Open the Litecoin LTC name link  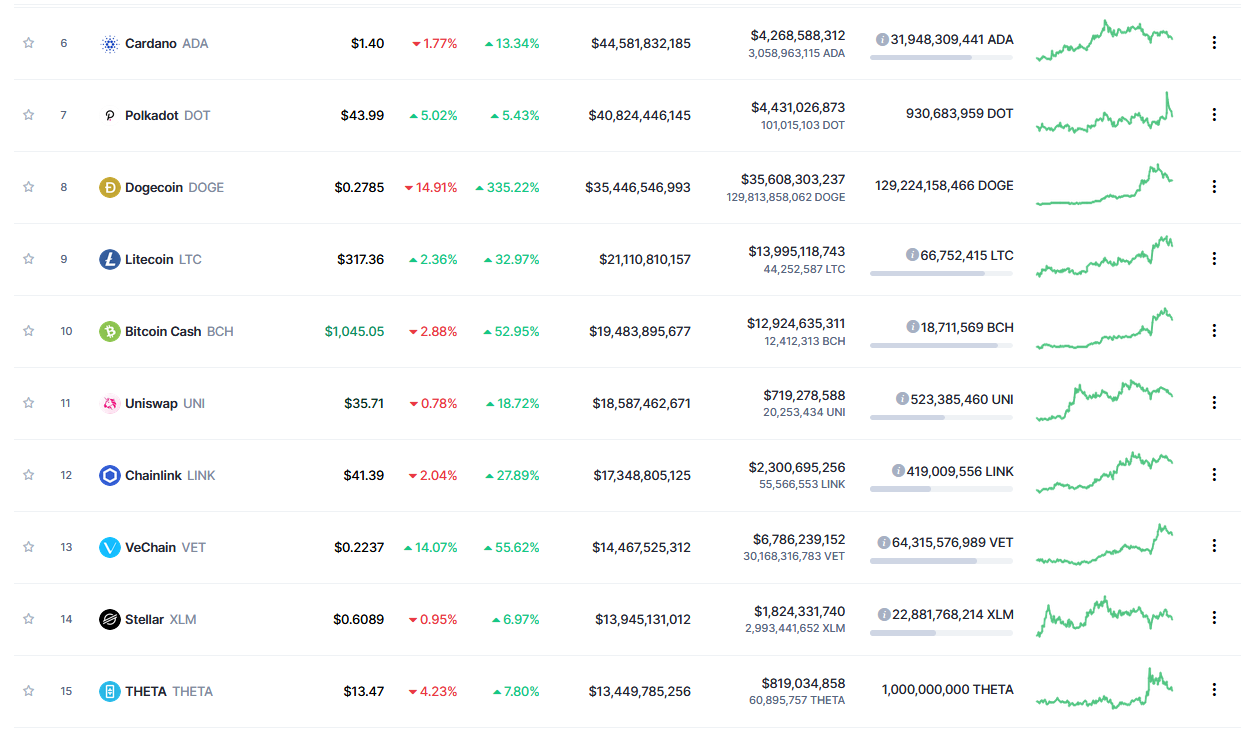tap(163, 260)
